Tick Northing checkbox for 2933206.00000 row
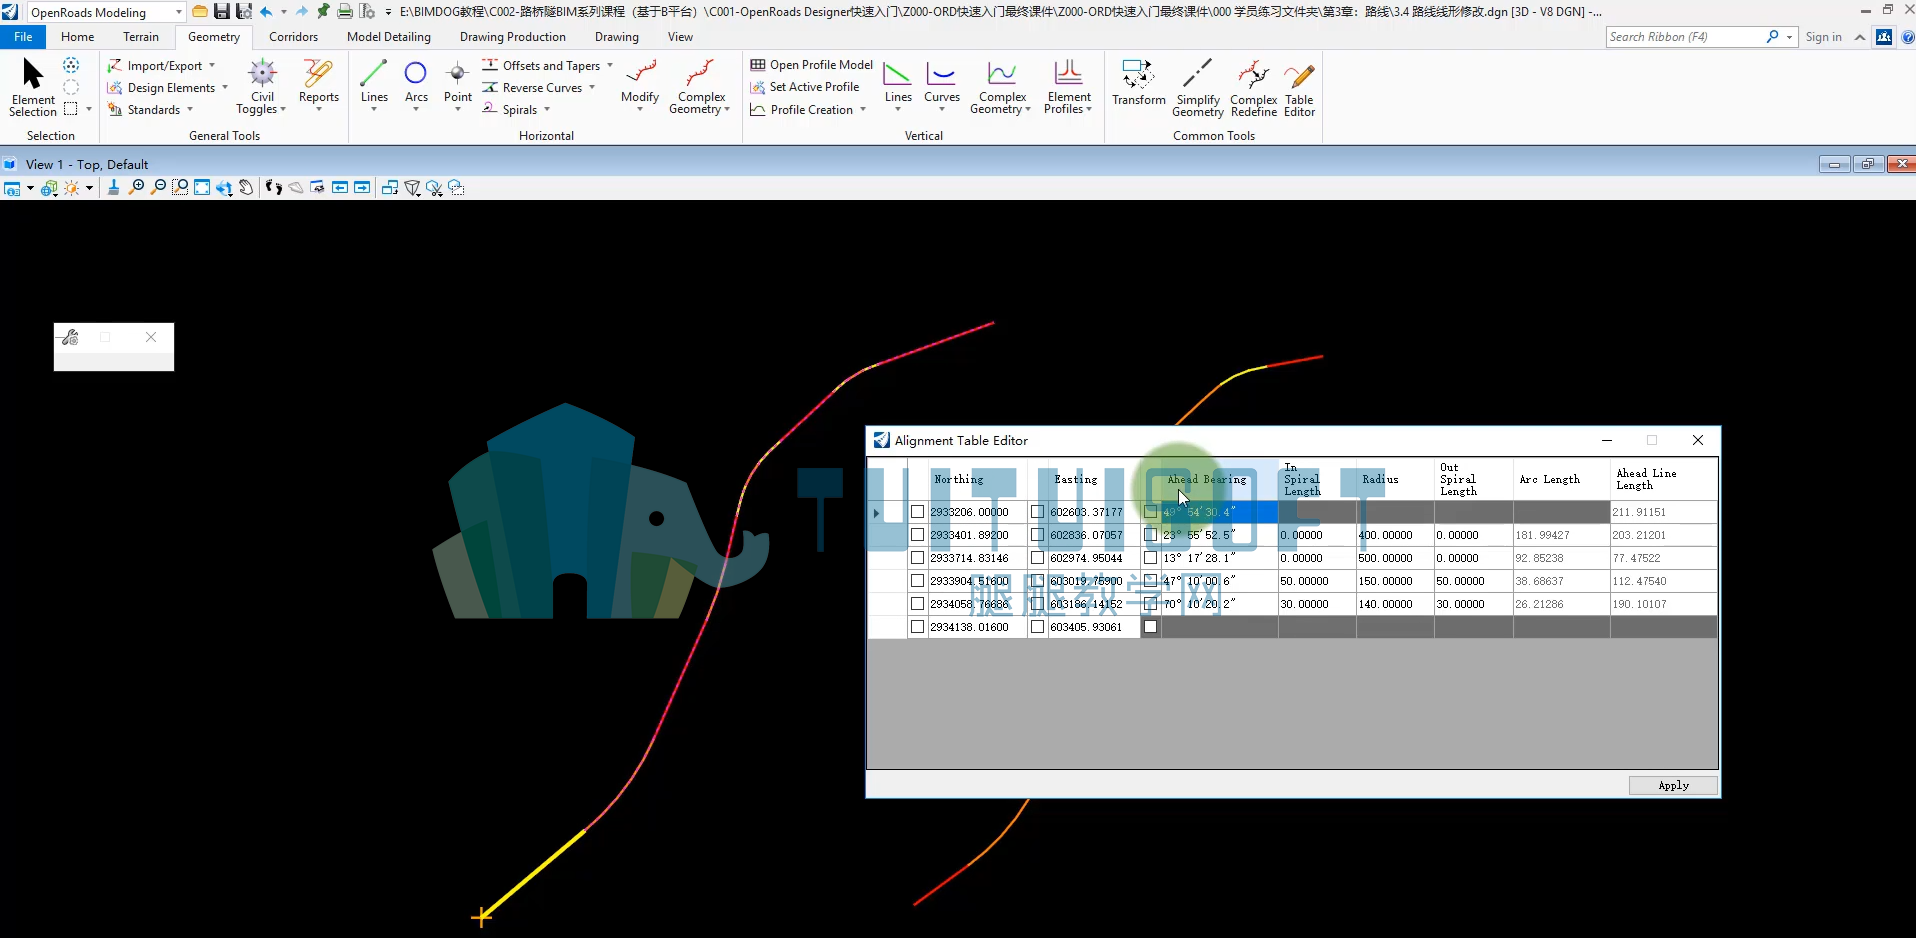The image size is (1916, 938). coord(917,511)
